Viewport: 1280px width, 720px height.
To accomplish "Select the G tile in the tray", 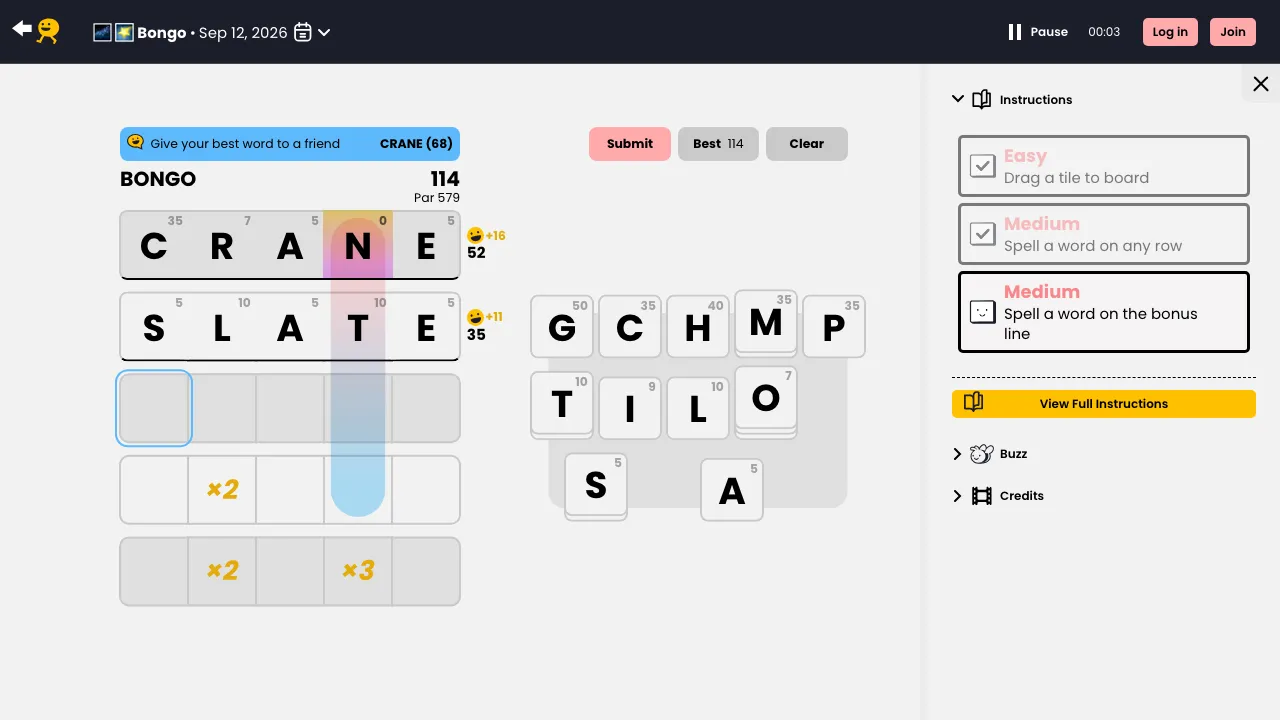I will click(562, 326).
